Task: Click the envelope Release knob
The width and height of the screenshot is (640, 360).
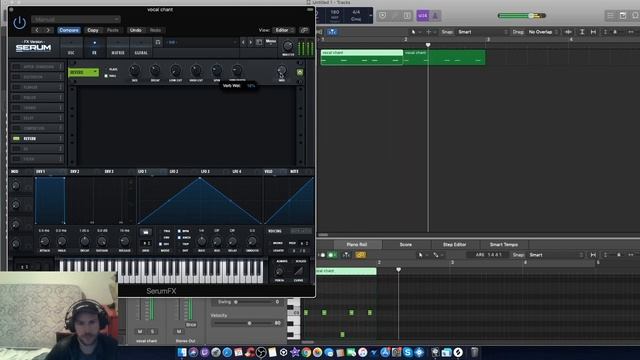Action: click(x=124, y=241)
